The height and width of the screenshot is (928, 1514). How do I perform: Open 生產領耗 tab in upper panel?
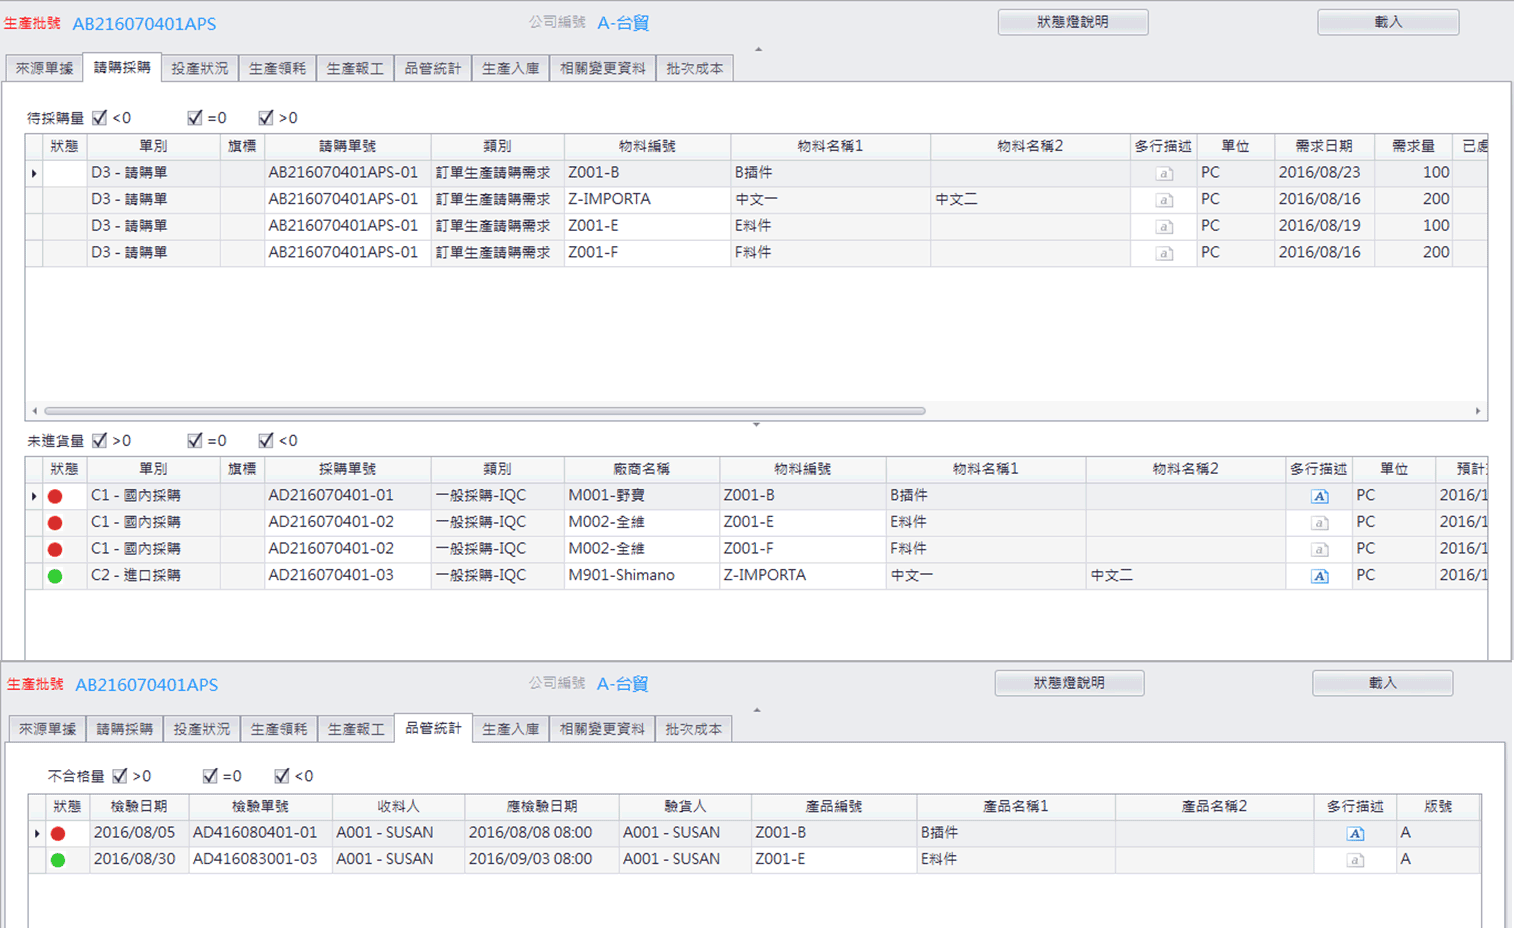tap(278, 68)
